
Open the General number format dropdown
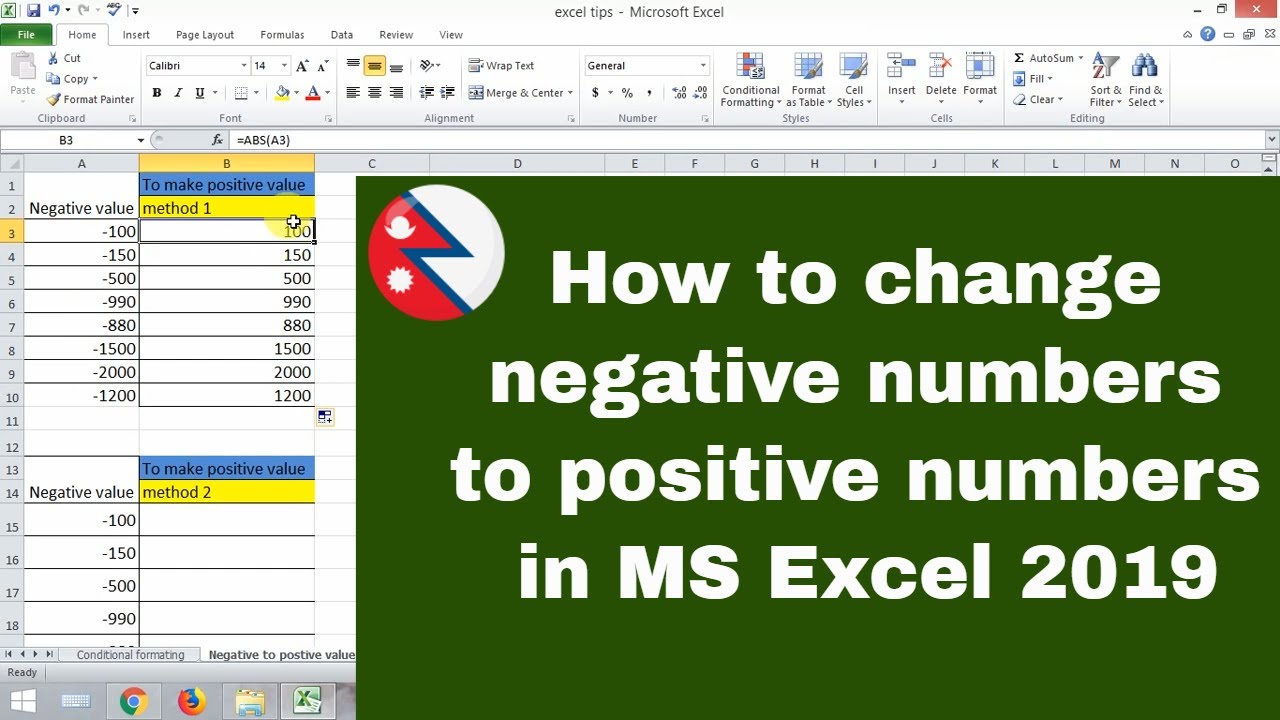coord(703,66)
